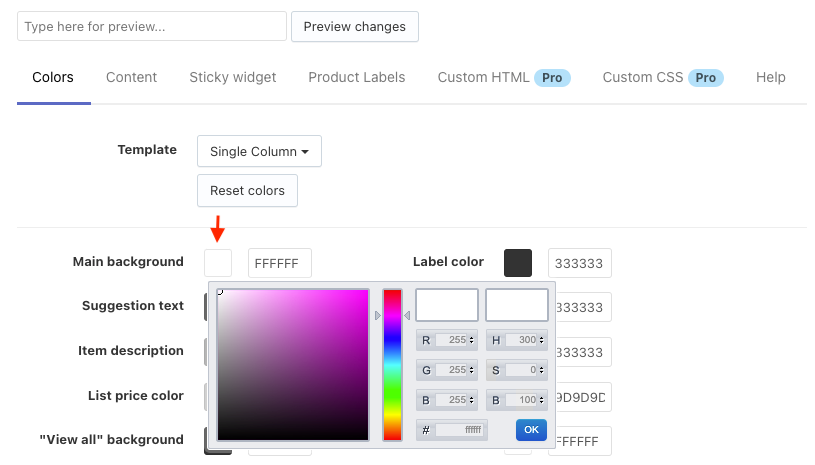Click the H value stepper arrows

(542, 340)
